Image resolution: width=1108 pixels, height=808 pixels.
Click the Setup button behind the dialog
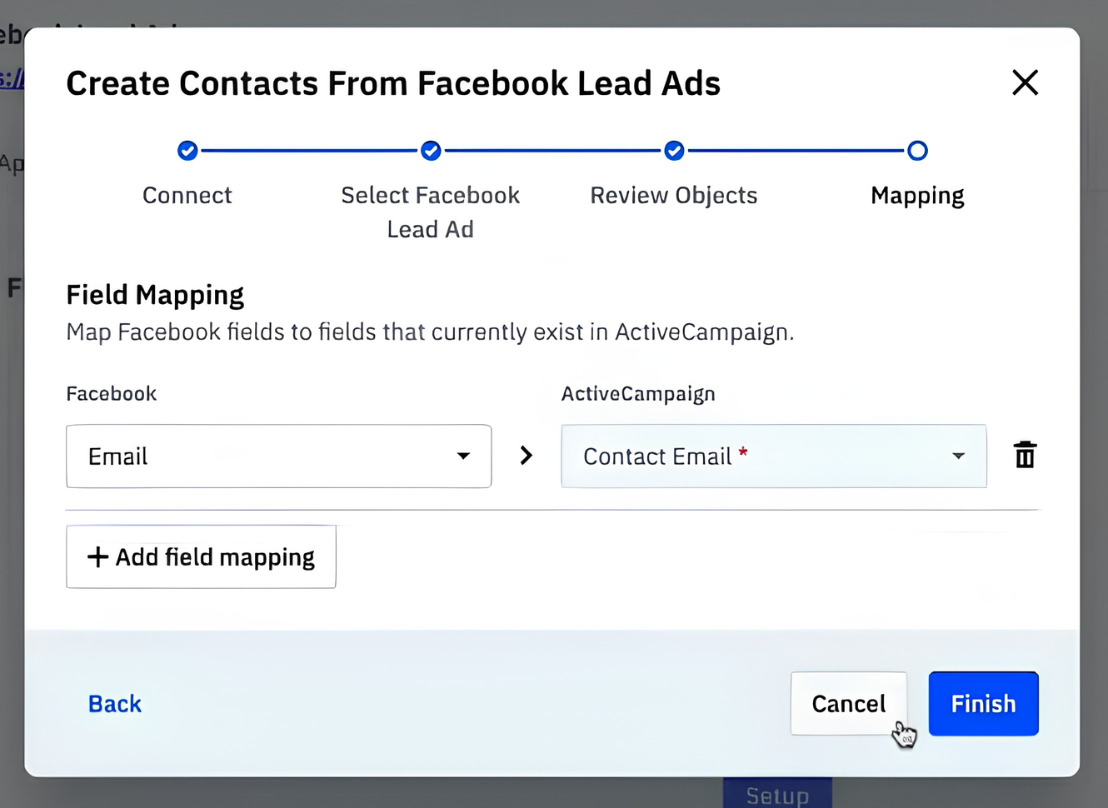tap(777, 794)
